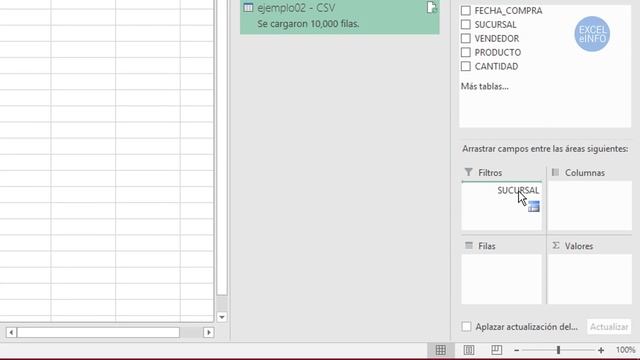Click inside the Filas drop area
The height and width of the screenshot is (360, 640).
tap(502, 280)
